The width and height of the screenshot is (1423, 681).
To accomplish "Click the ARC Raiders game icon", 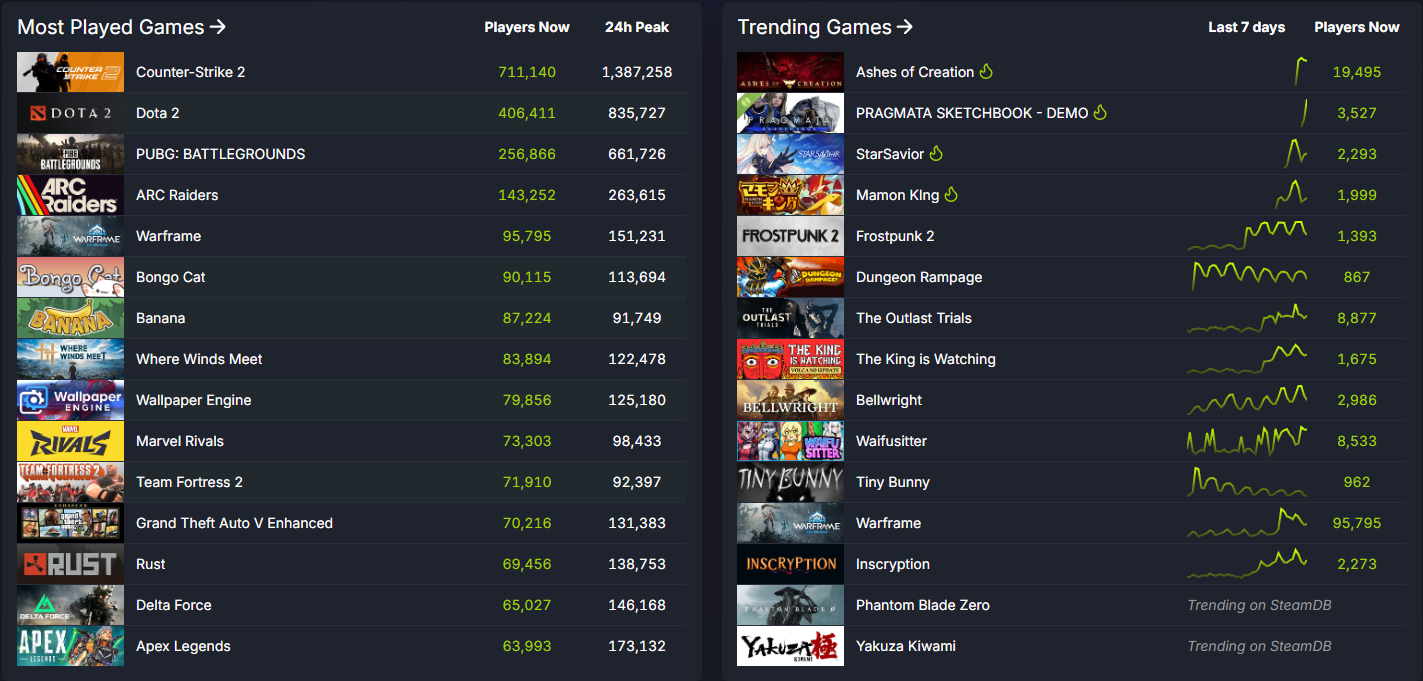I will [70, 195].
